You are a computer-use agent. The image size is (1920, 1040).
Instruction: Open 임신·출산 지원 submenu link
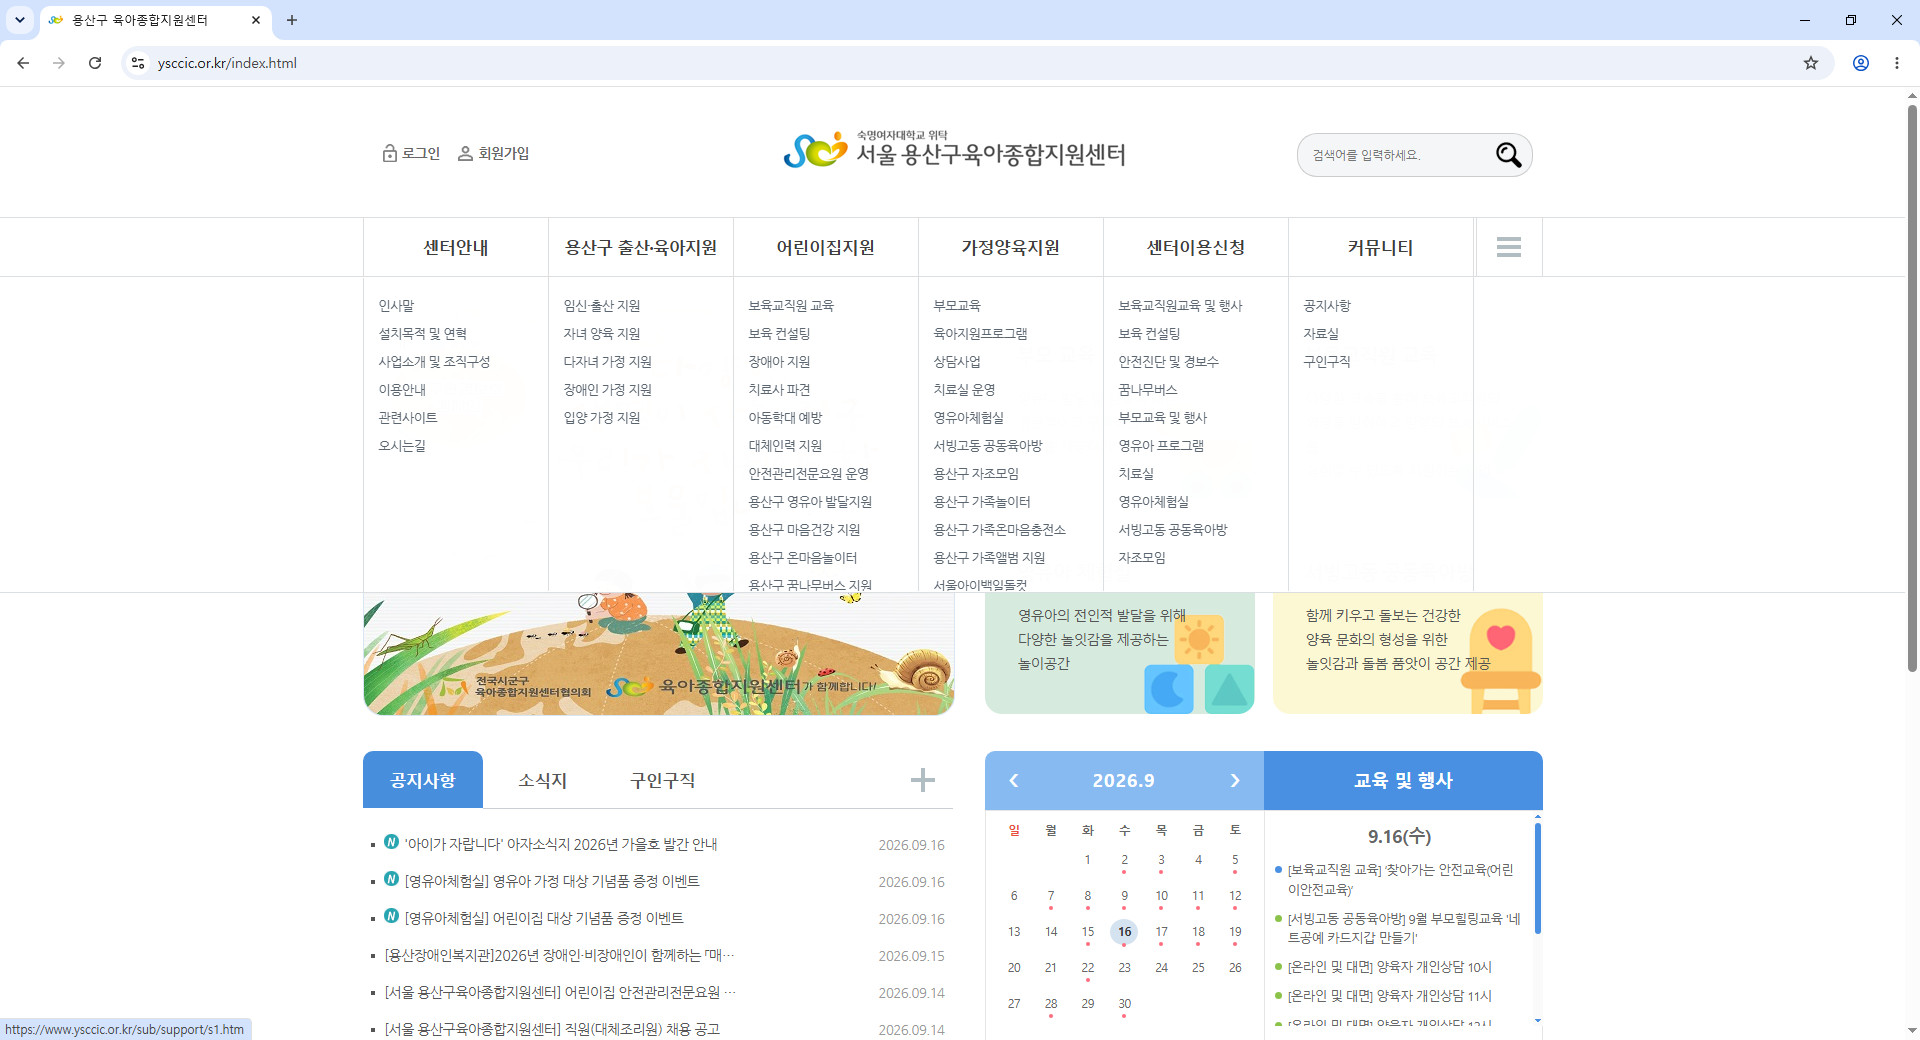[x=602, y=306]
